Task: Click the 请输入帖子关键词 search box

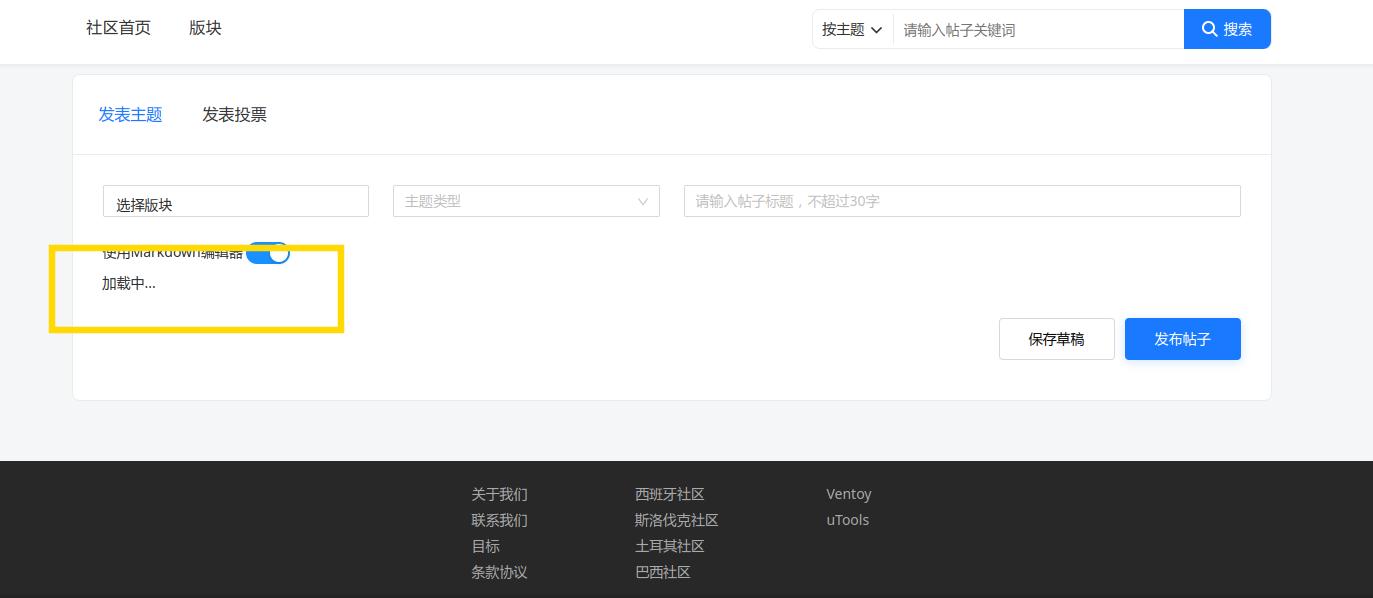Action: pyautogui.click(x=1037, y=29)
